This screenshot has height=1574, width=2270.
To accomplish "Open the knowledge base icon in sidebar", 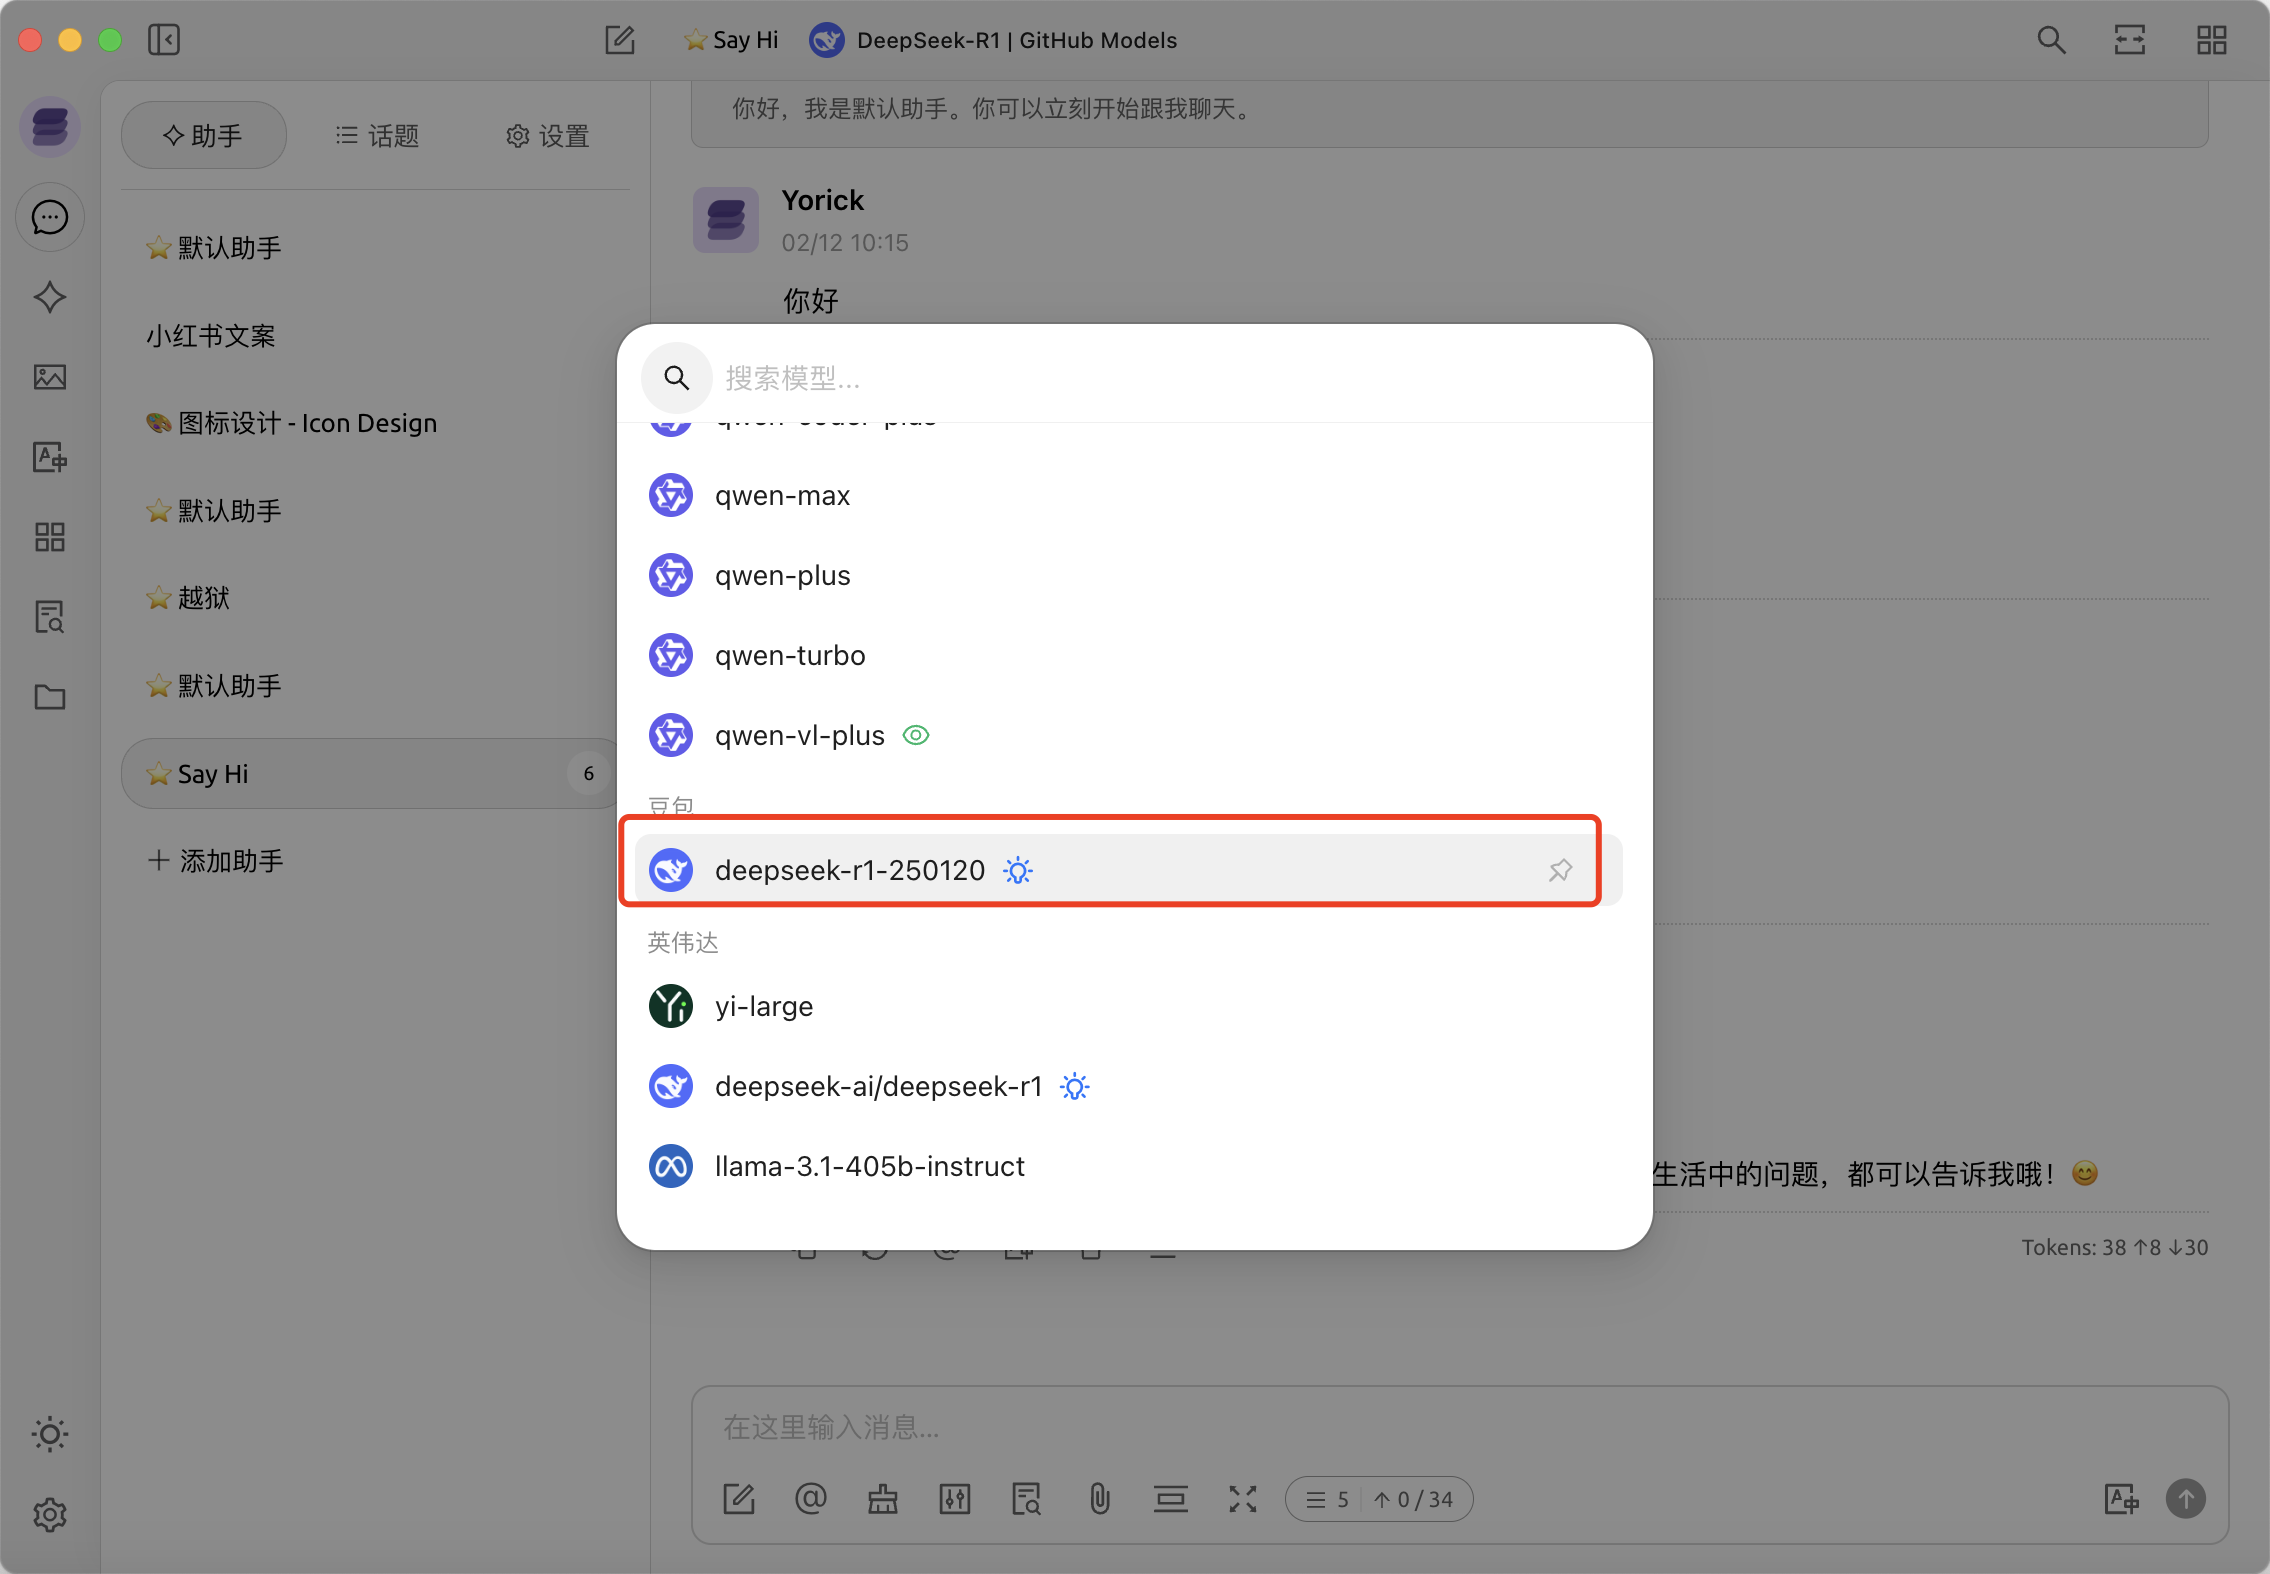I will point(50,617).
